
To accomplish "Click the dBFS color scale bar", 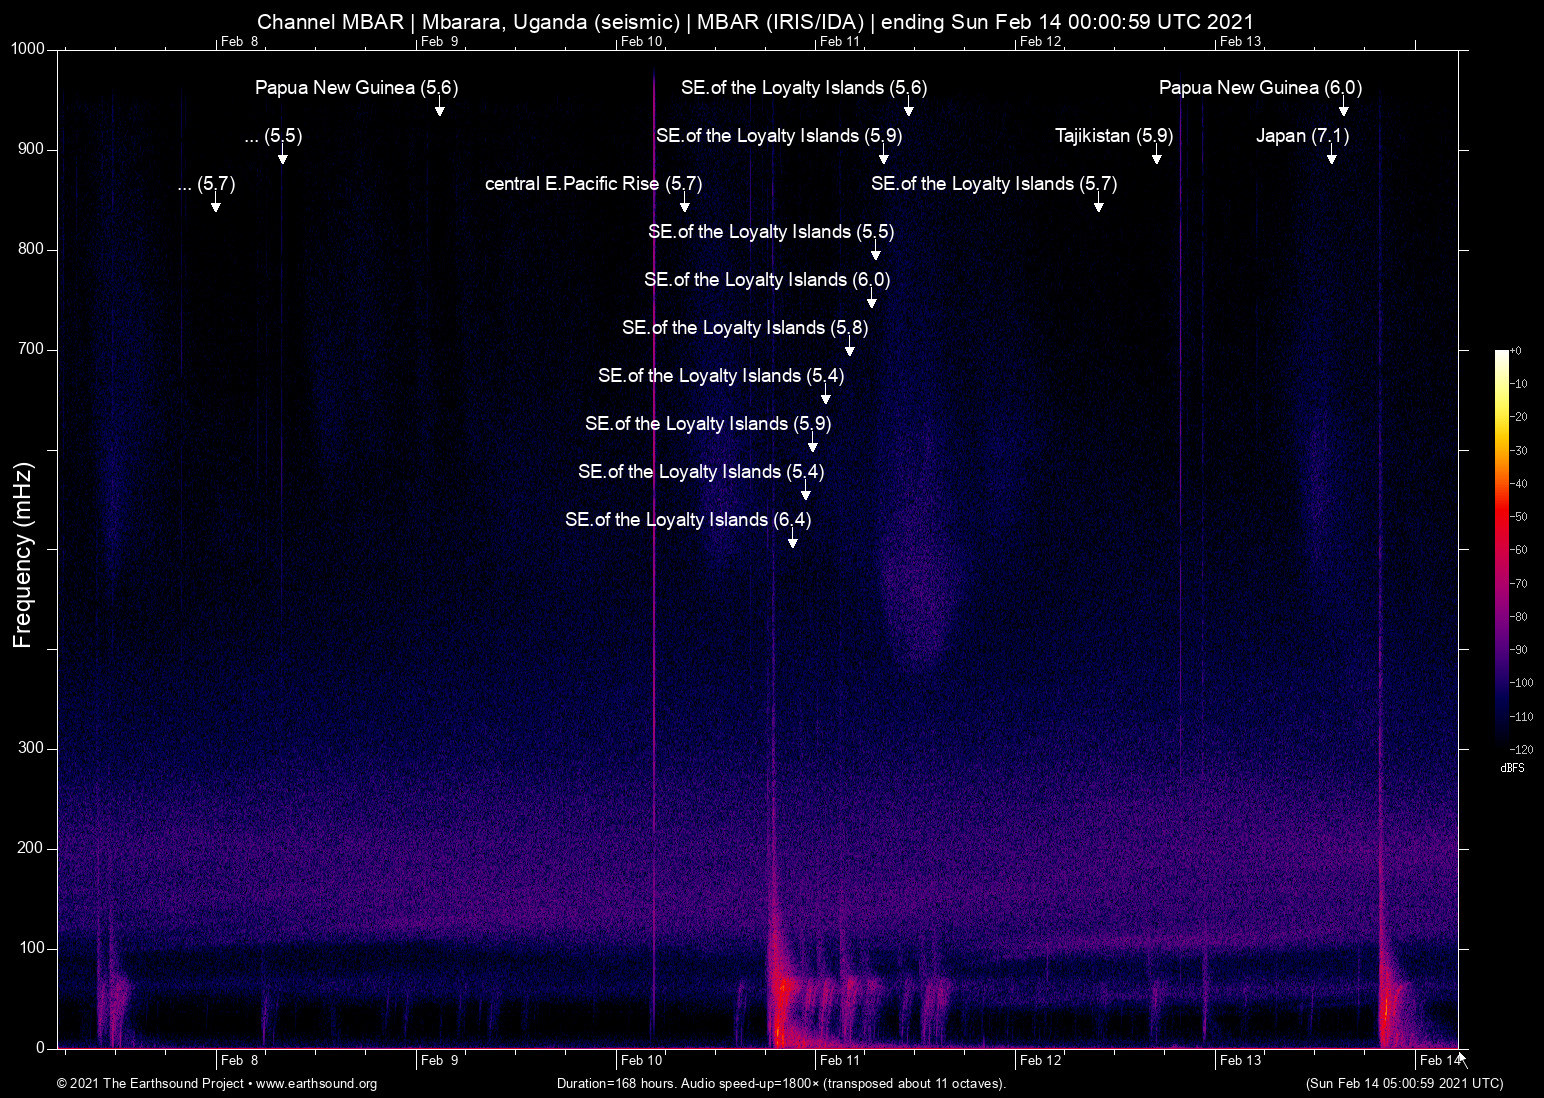I will pos(1501,550).
